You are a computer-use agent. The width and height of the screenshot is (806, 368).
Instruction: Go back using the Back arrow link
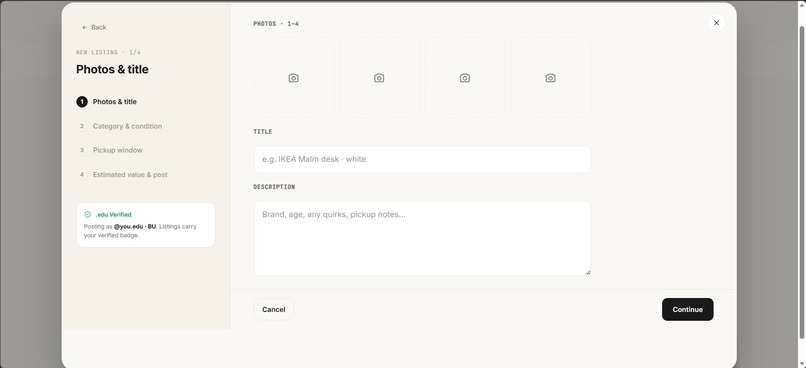coord(94,27)
